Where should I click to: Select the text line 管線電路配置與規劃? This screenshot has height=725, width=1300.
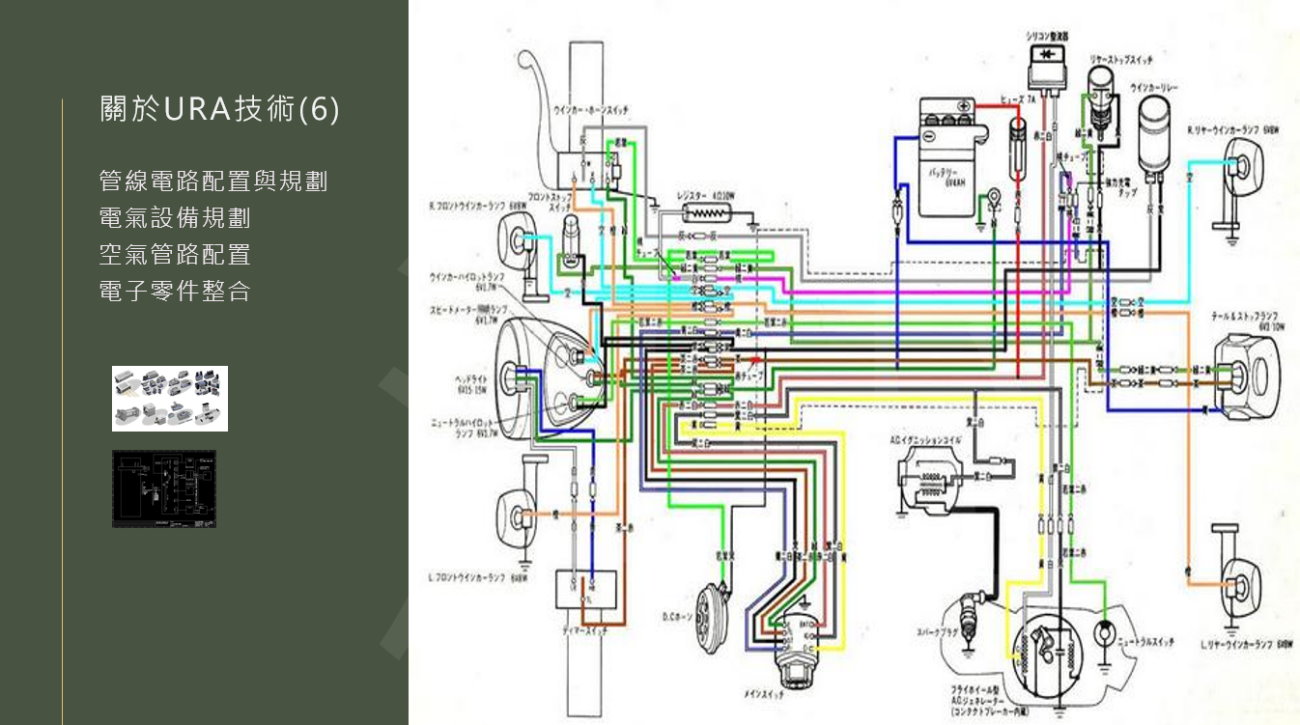tap(214, 182)
